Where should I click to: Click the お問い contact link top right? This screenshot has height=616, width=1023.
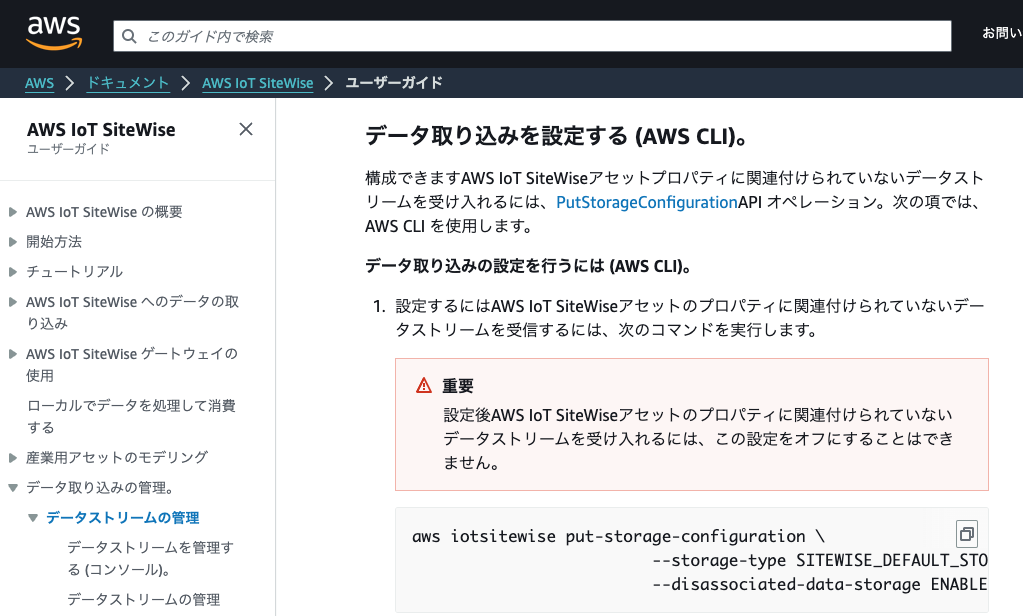(x=1001, y=31)
